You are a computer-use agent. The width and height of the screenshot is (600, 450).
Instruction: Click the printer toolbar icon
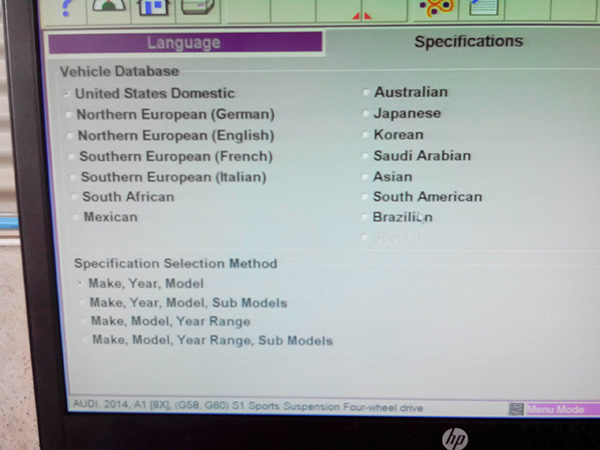coord(198,8)
